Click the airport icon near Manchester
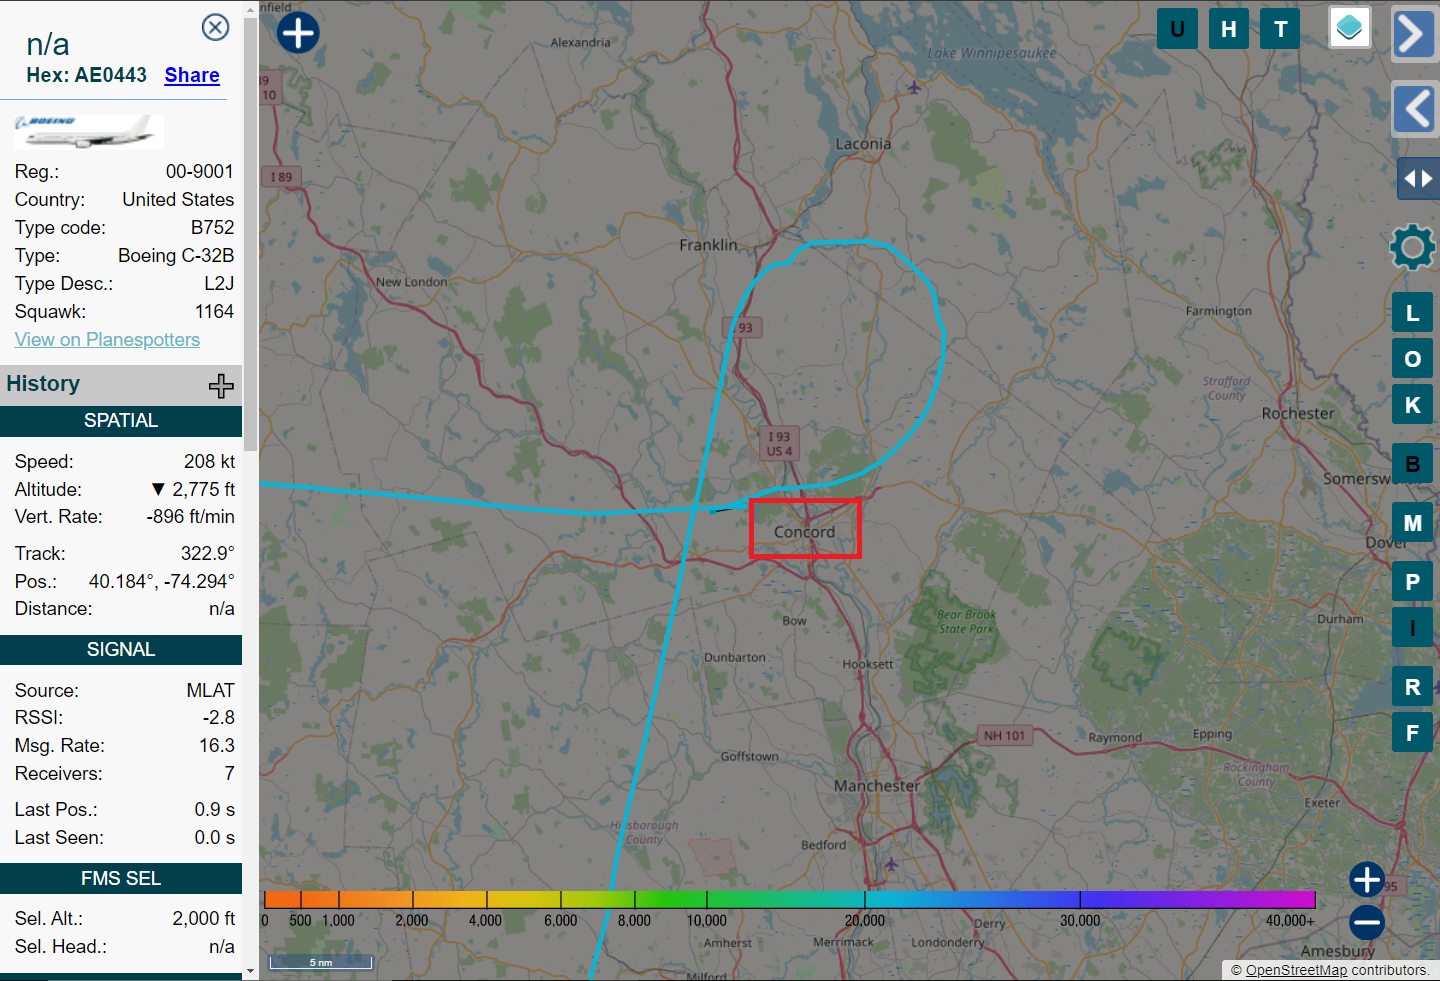1440x981 pixels. point(891,864)
